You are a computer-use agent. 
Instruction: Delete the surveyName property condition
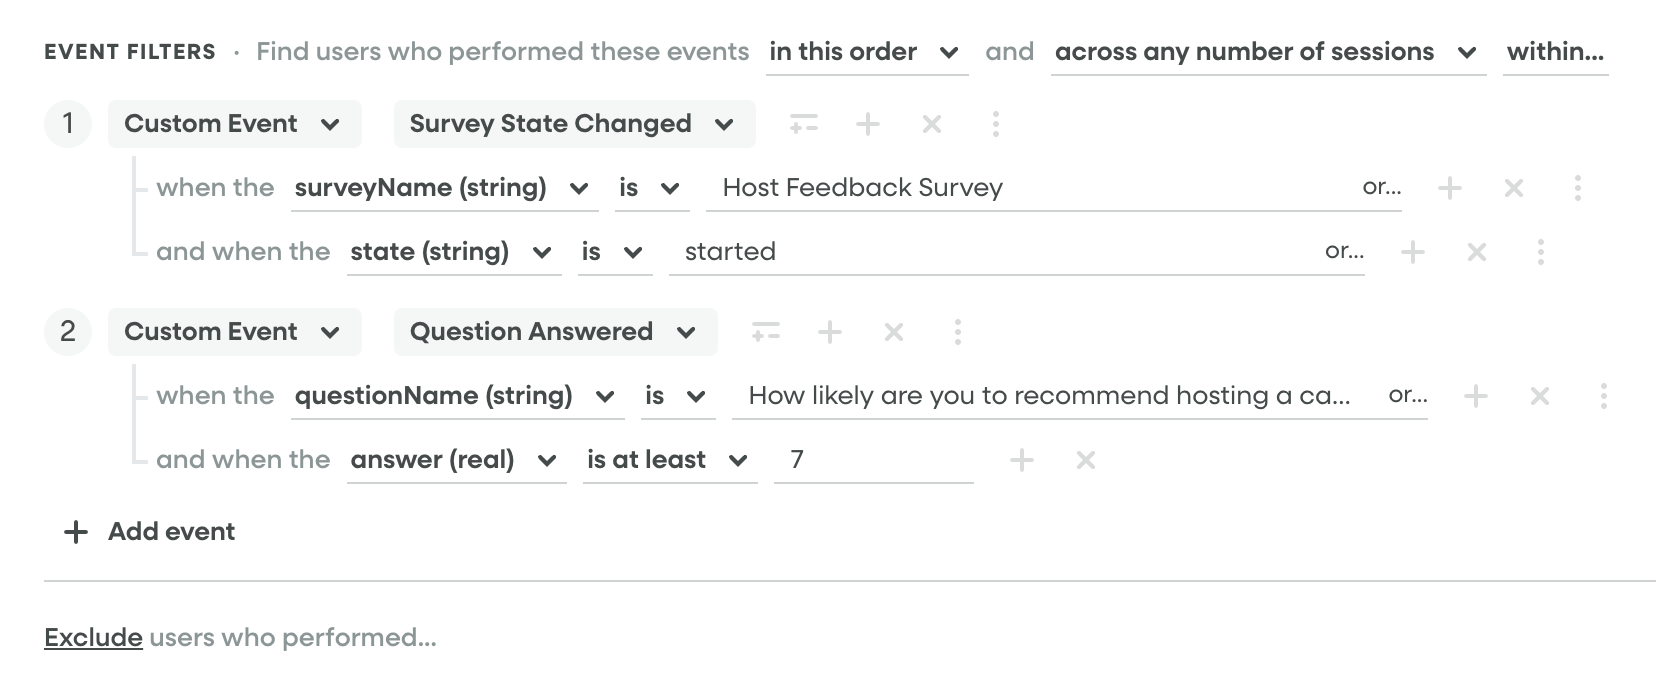[1514, 188]
